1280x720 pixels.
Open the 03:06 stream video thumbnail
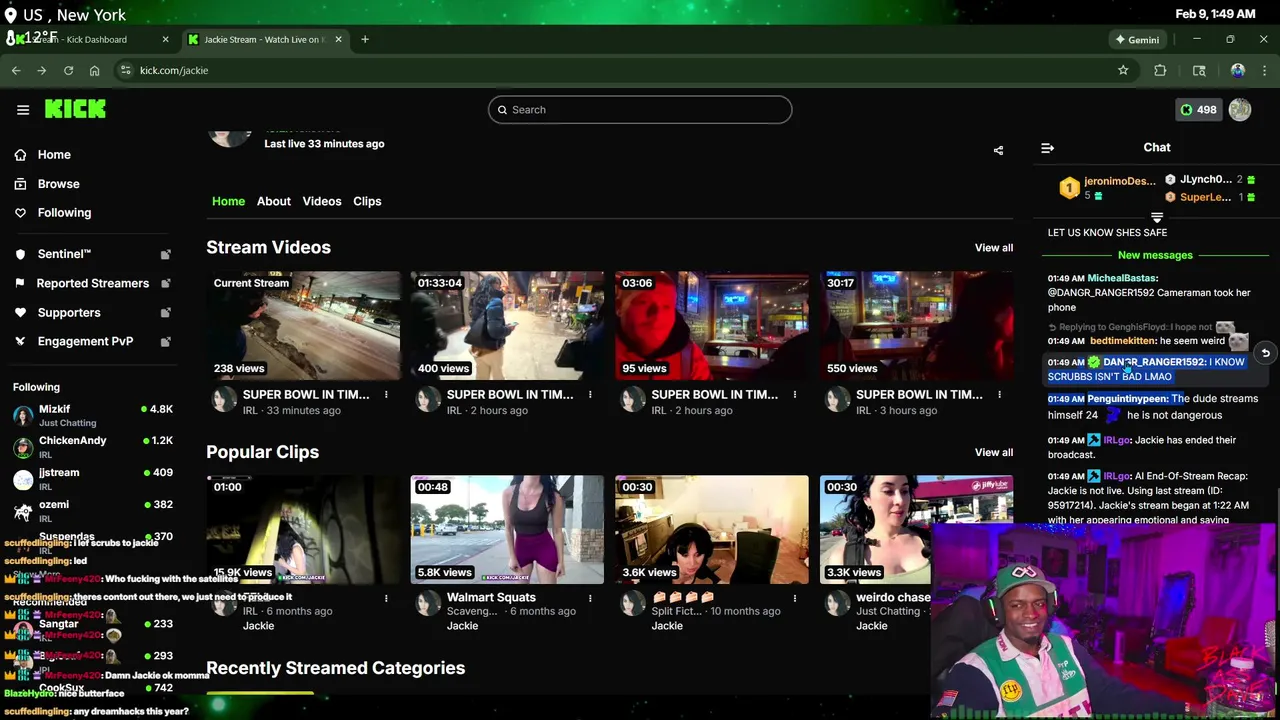click(x=712, y=325)
